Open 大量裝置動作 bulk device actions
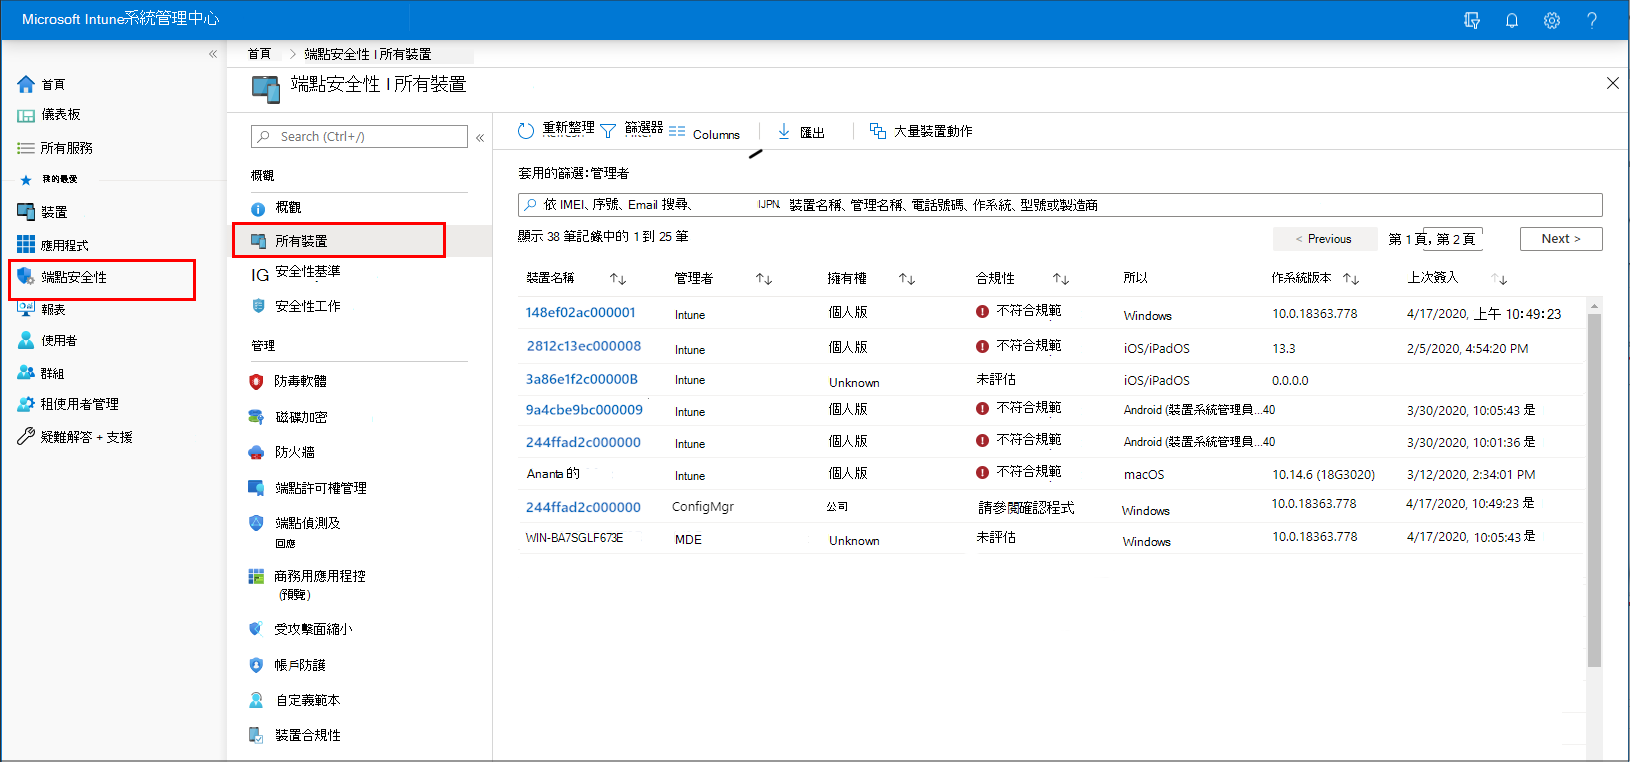The width and height of the screenshot is (1630, 762). point(921,131)
